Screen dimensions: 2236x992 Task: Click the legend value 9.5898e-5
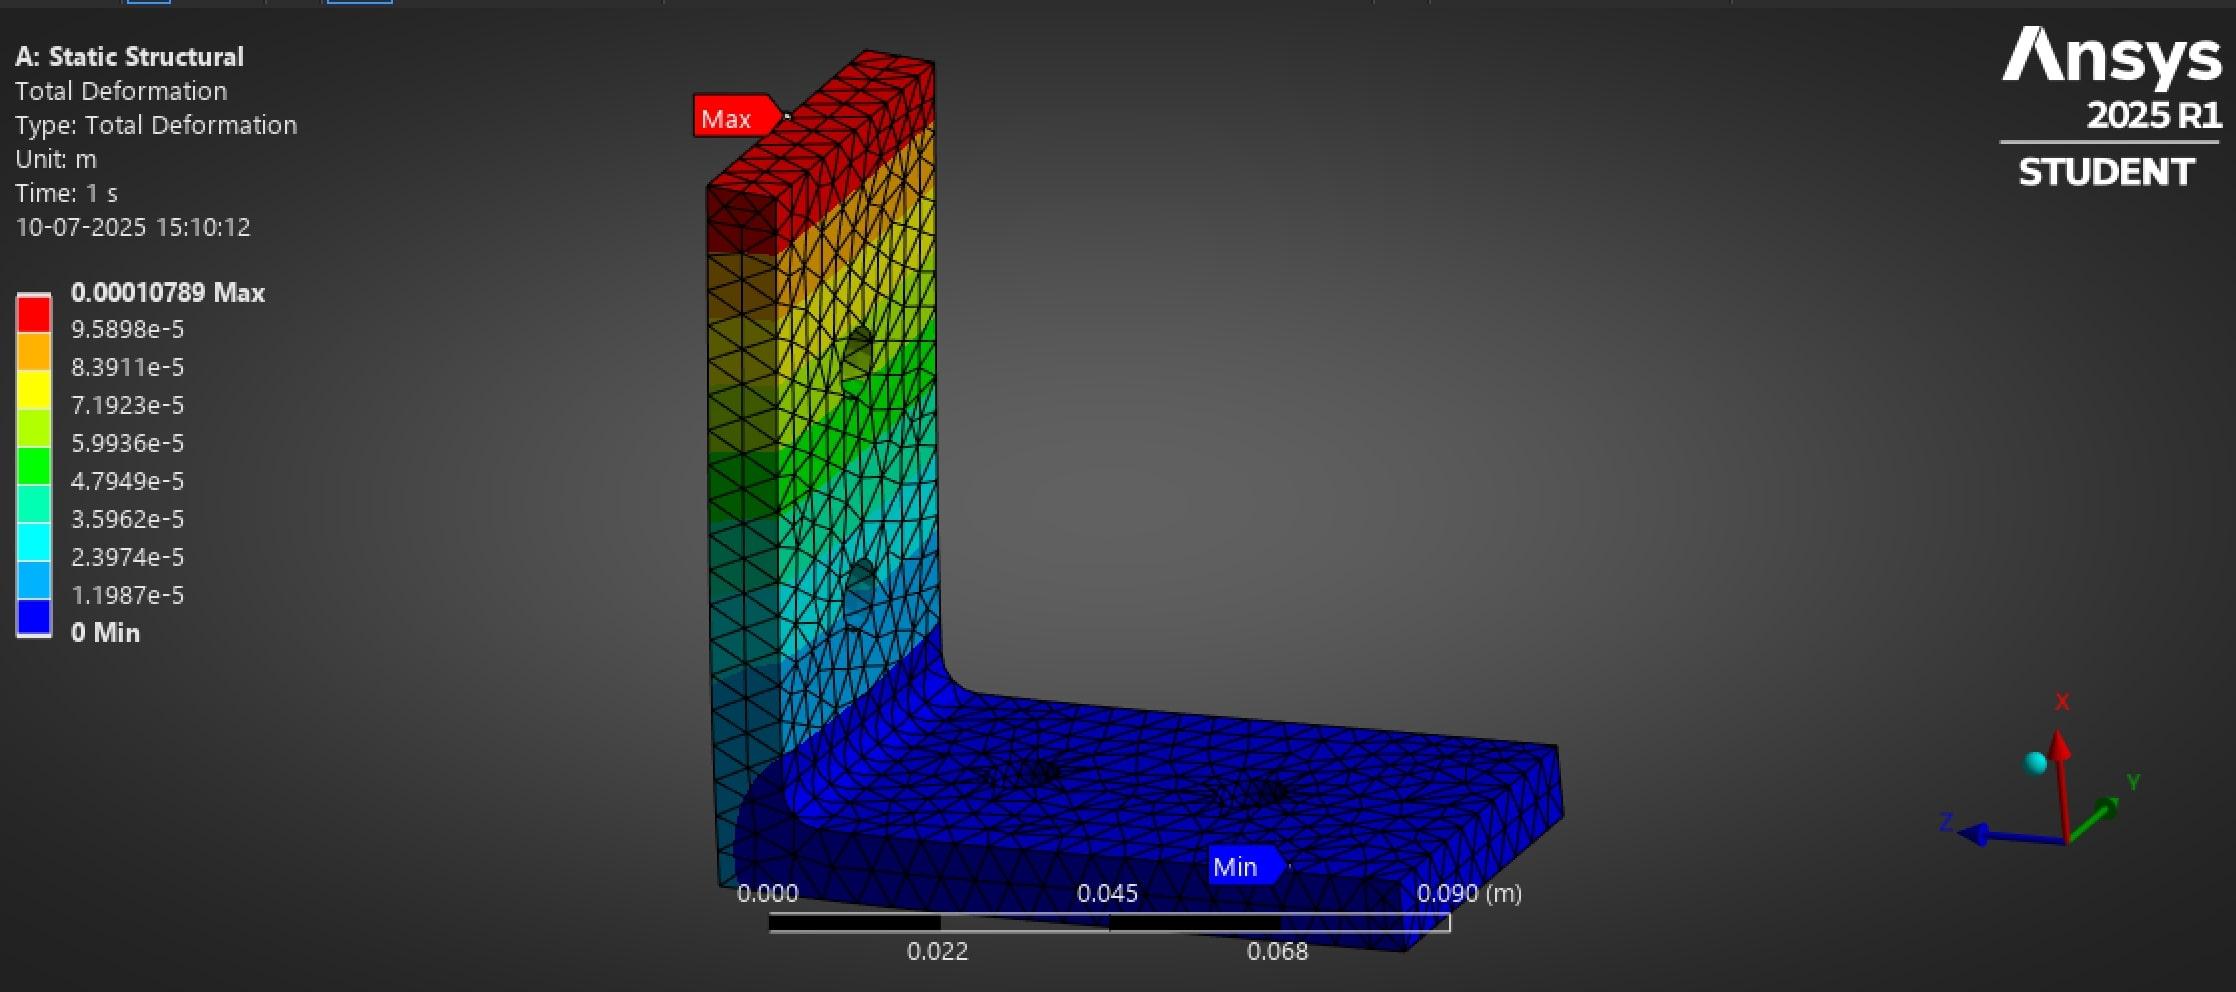(x=127, y=329)
